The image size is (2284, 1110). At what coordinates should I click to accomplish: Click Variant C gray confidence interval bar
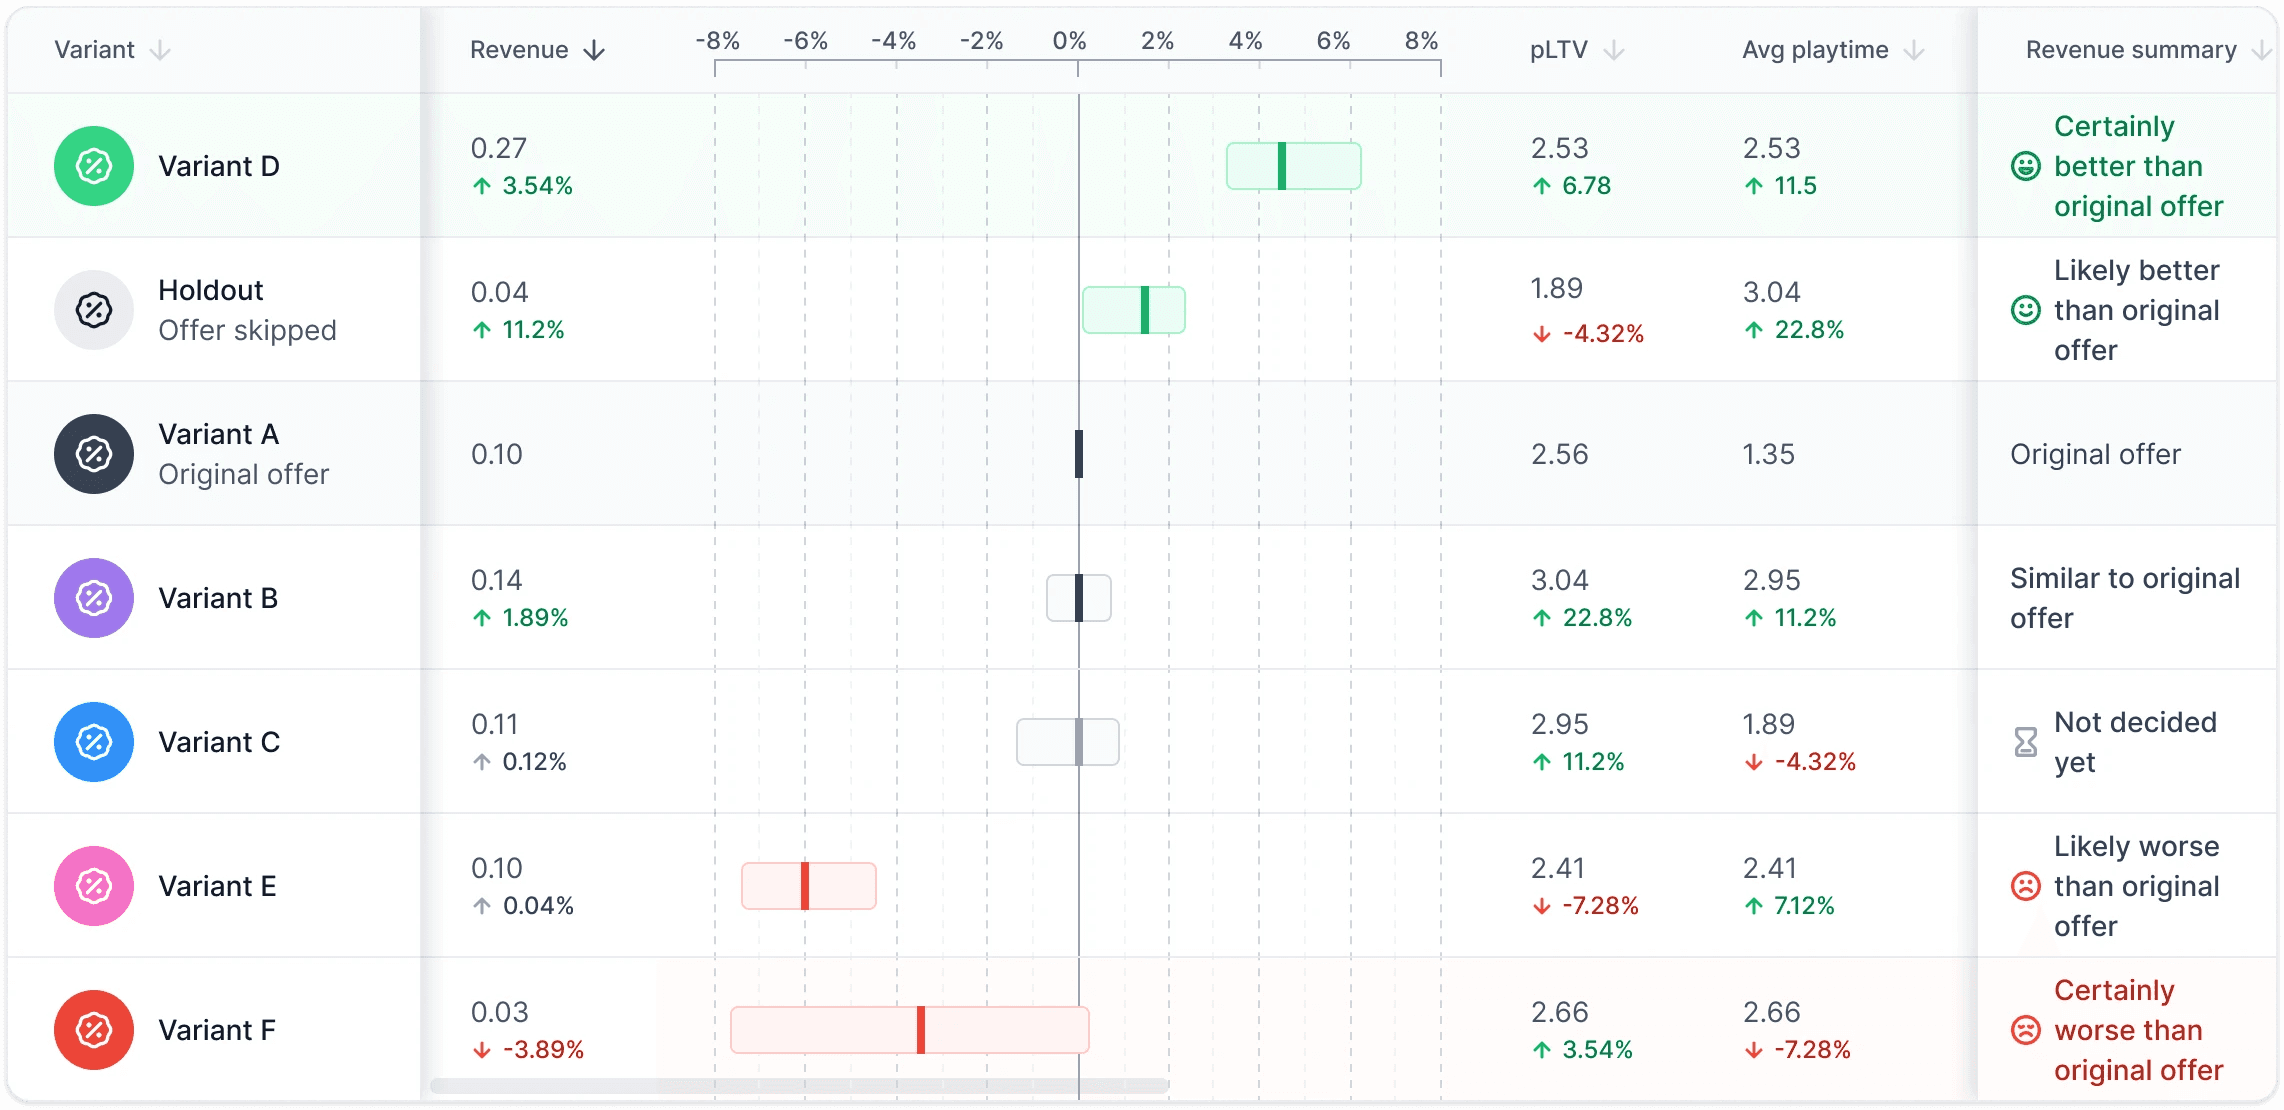click(1068, 742)
